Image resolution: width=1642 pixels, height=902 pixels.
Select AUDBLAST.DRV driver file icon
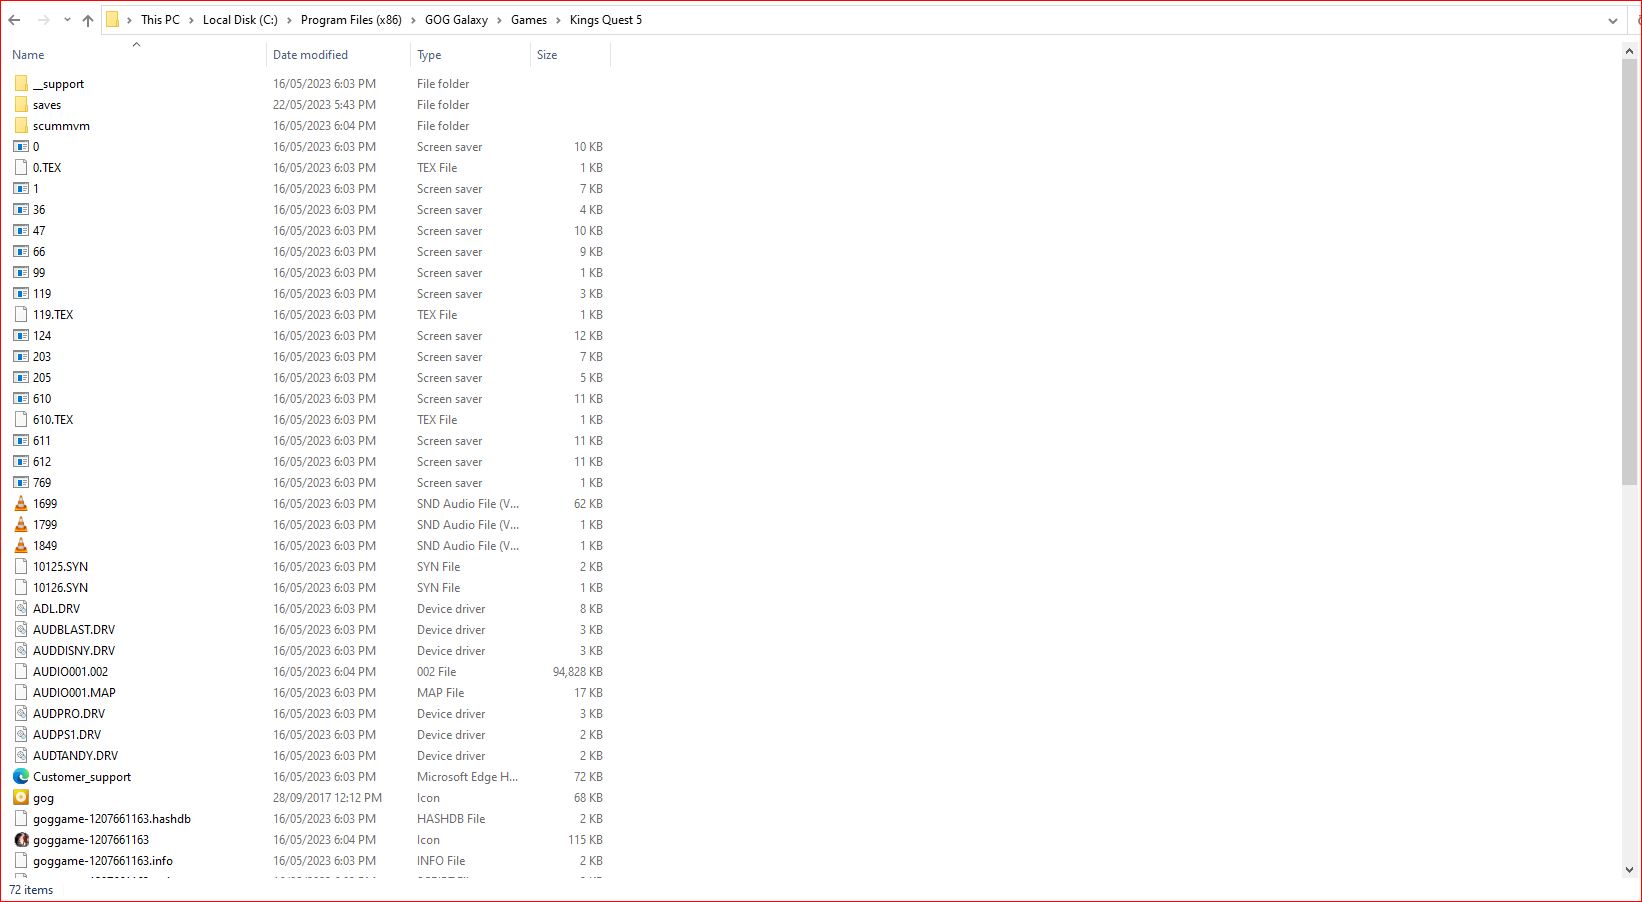[x=21, y=630]
